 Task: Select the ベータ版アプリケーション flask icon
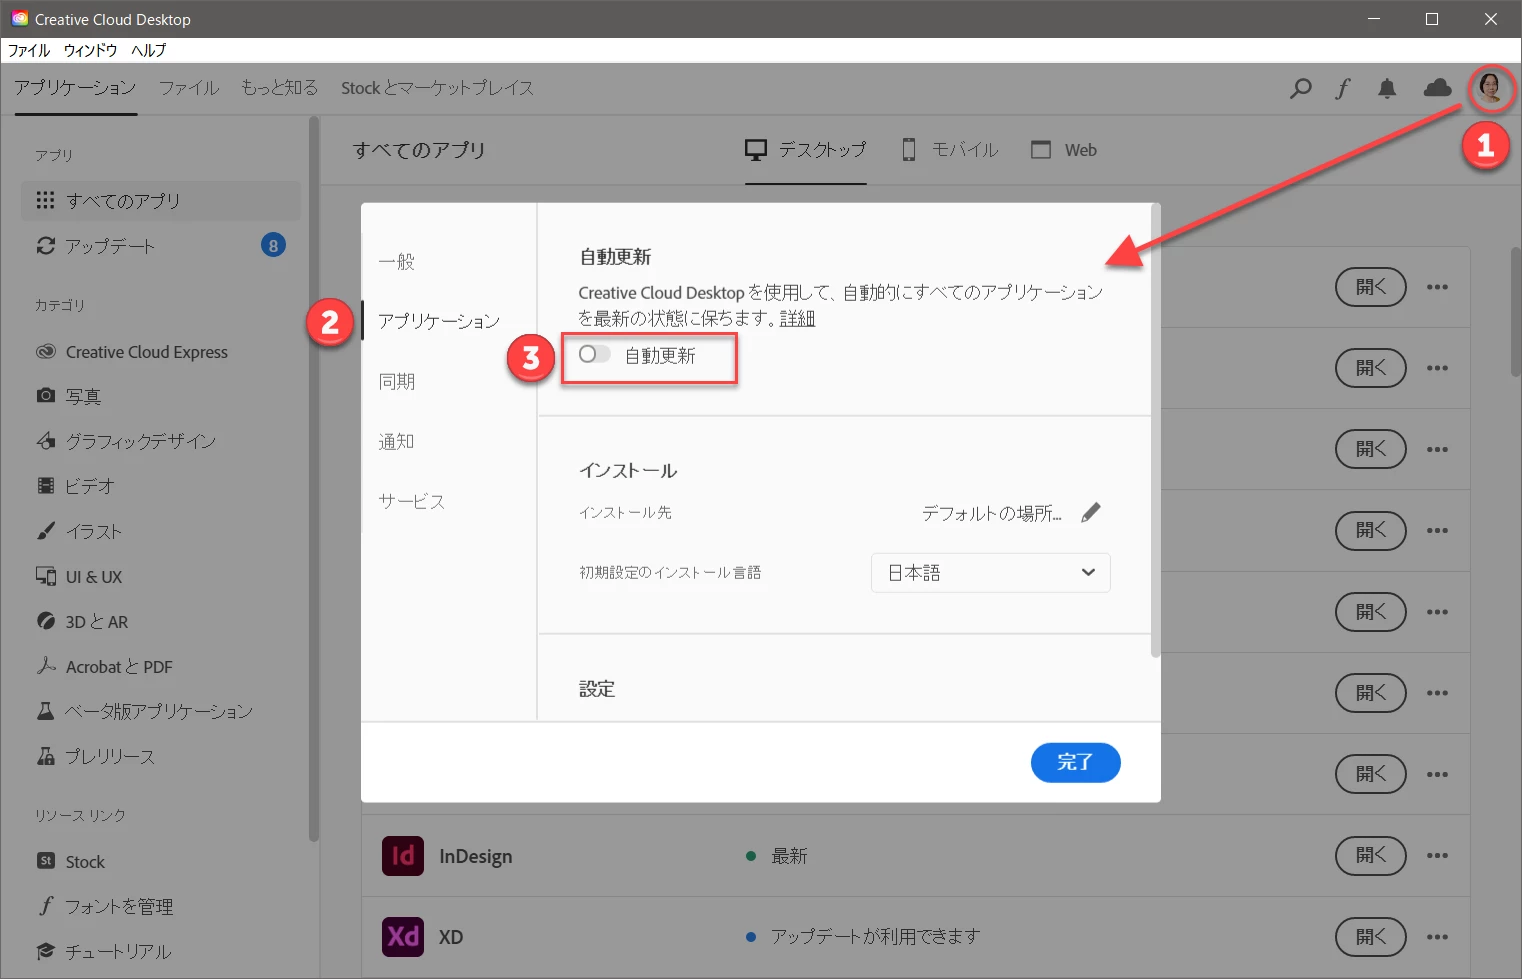(x=45, y=711)
